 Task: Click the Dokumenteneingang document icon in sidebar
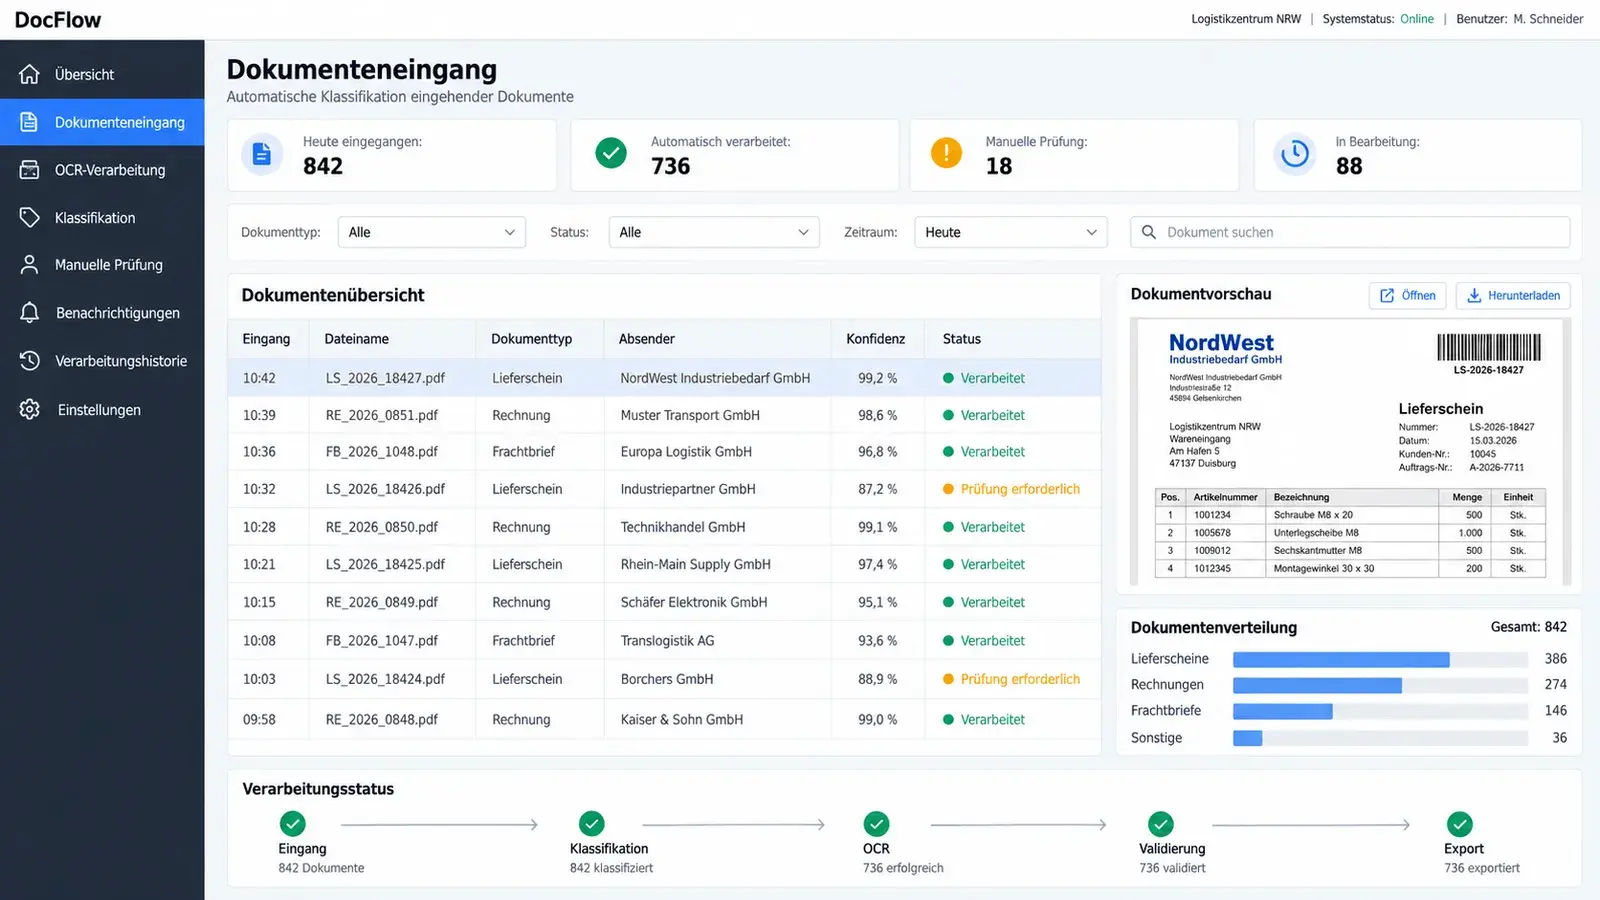[29, 122]
